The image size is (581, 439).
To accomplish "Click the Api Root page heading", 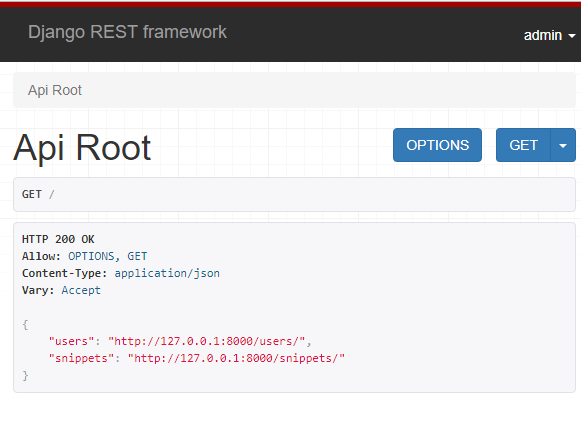I will pyautogui.click(x=82, y=147).
